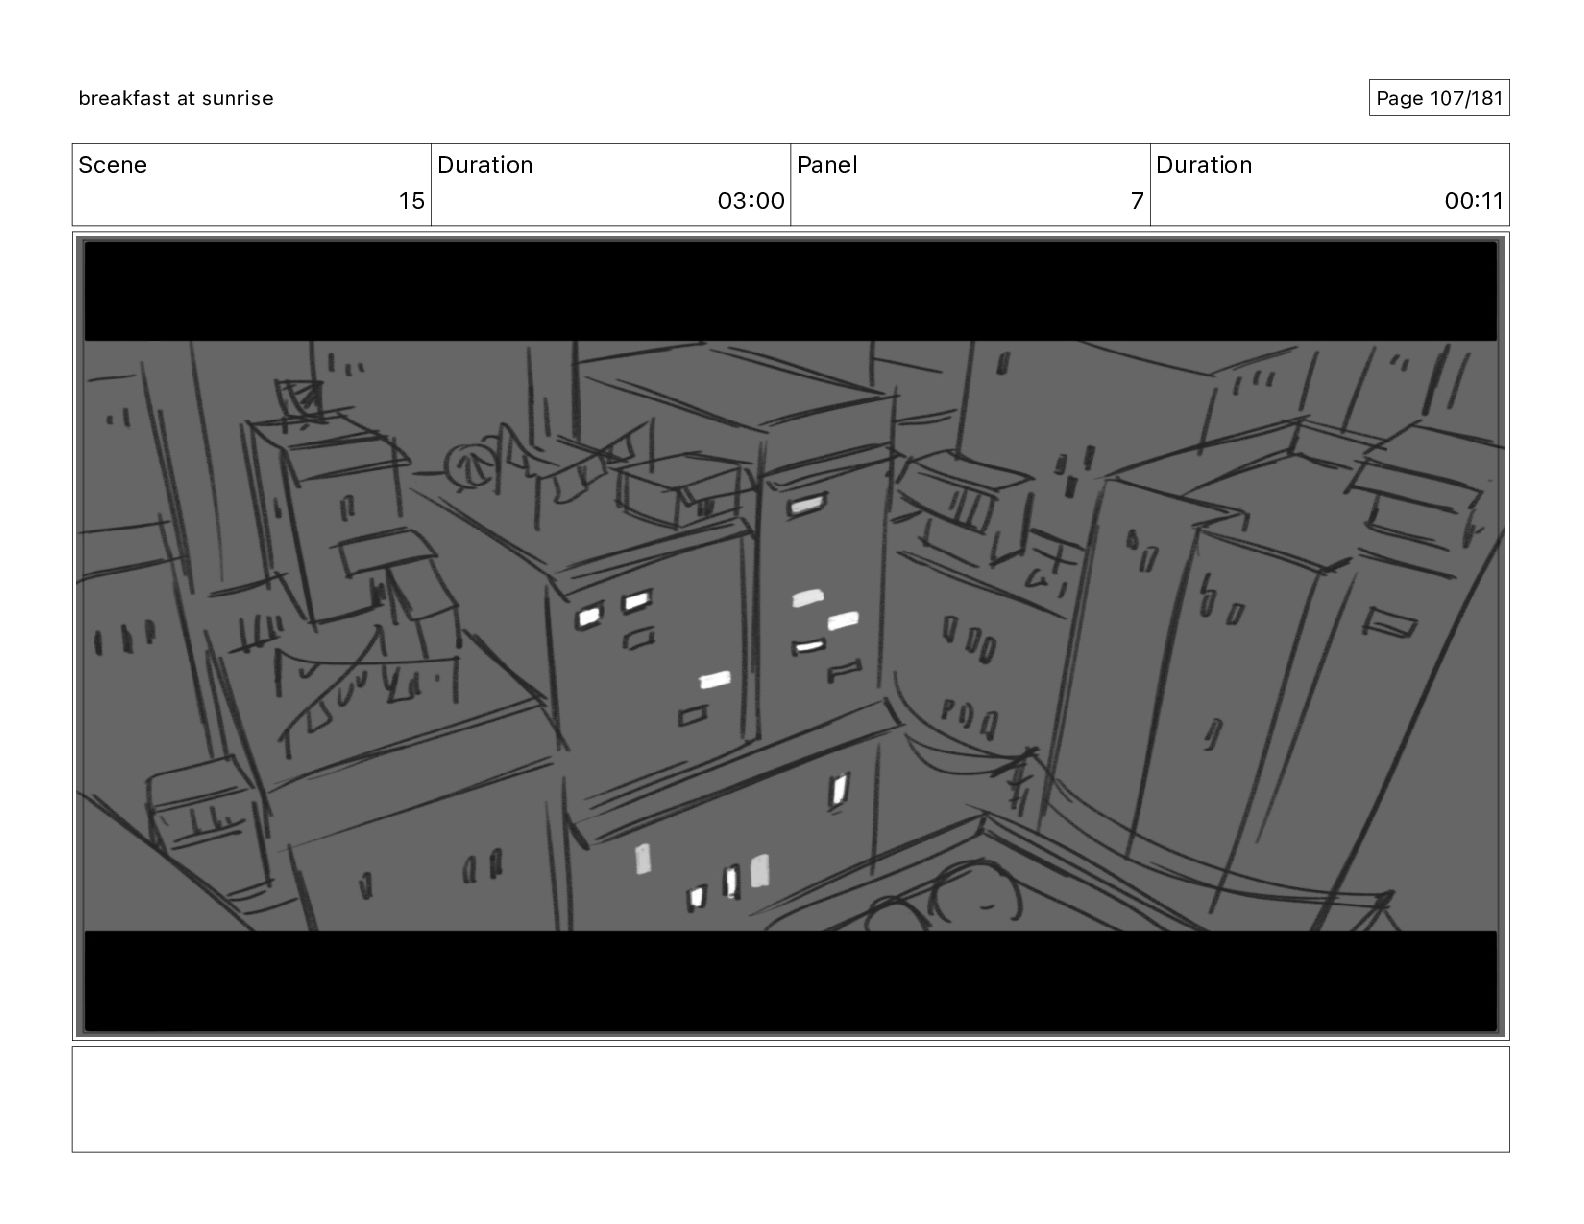Select the panel number 7
The height and width of the screenshot is (1224, 1584).
[1137, 201]
